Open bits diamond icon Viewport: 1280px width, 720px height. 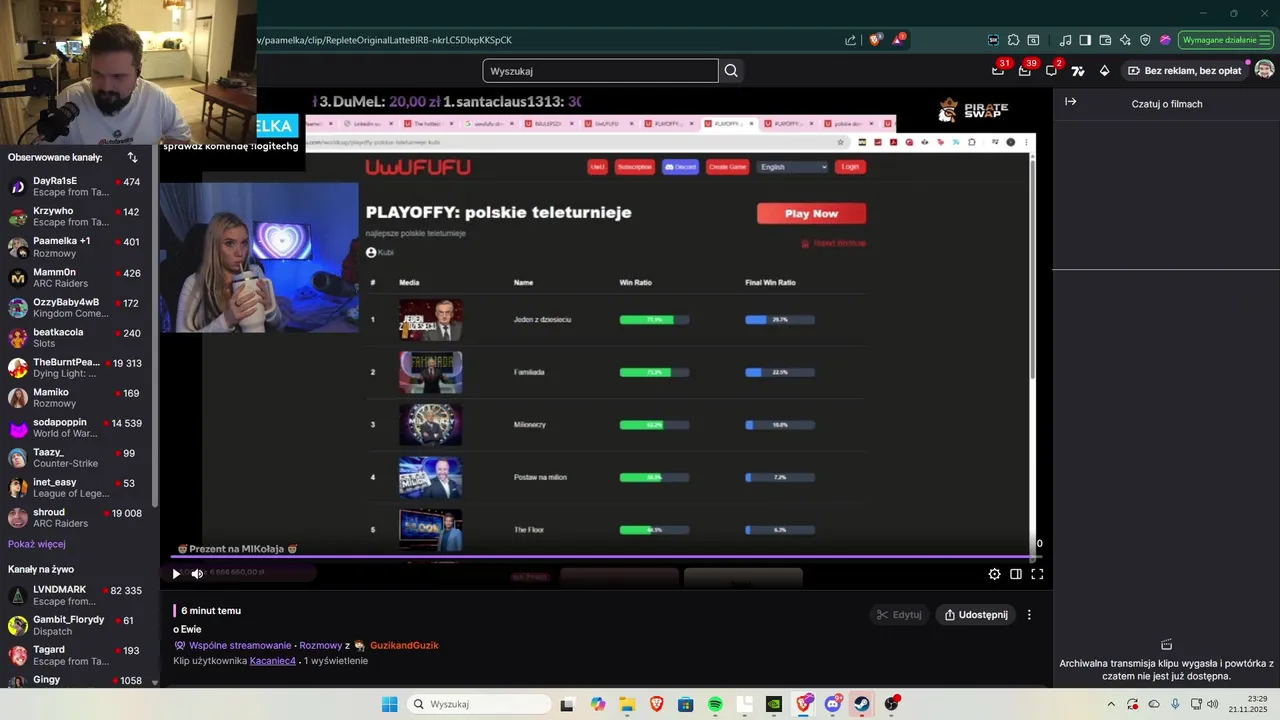1104,71
